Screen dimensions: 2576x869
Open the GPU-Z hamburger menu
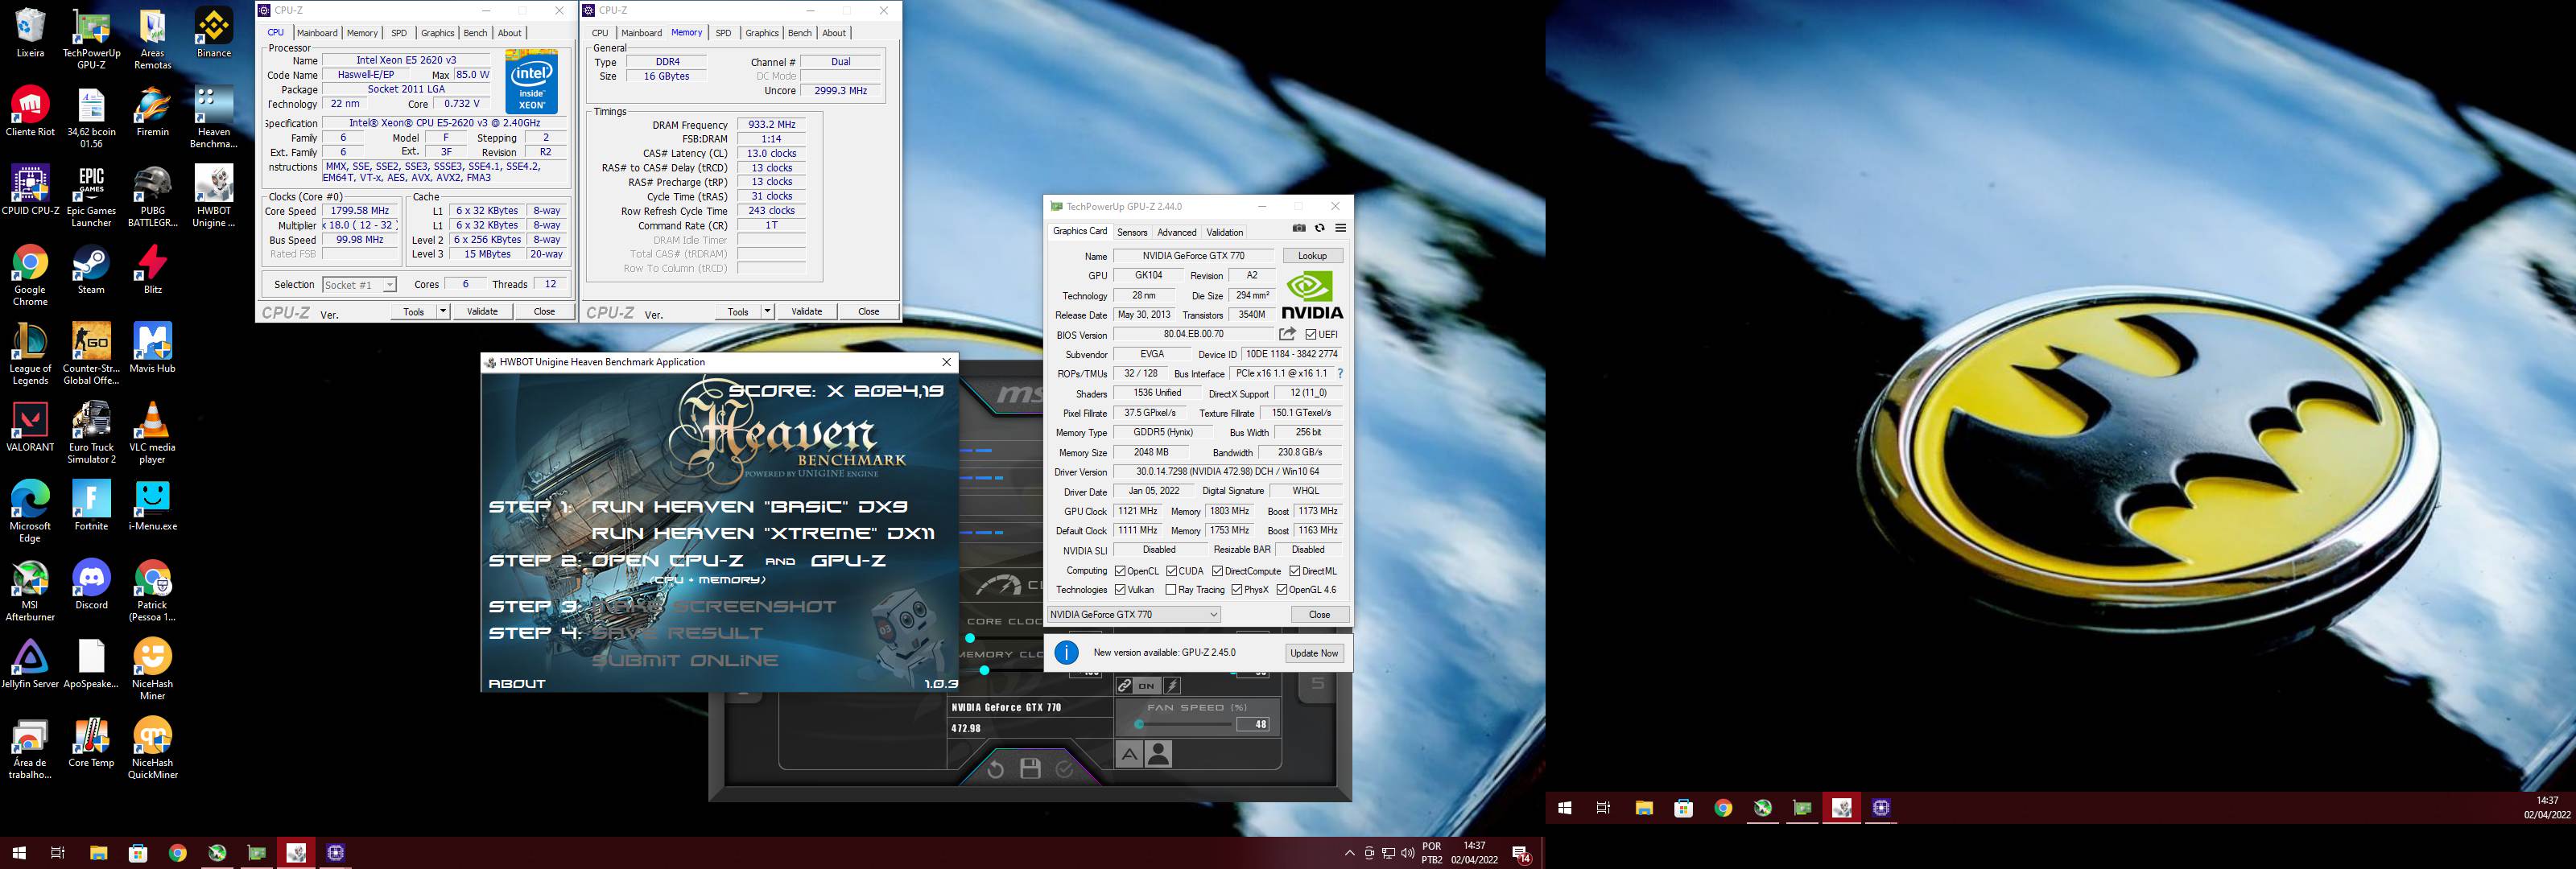(x=1341, y=228)
